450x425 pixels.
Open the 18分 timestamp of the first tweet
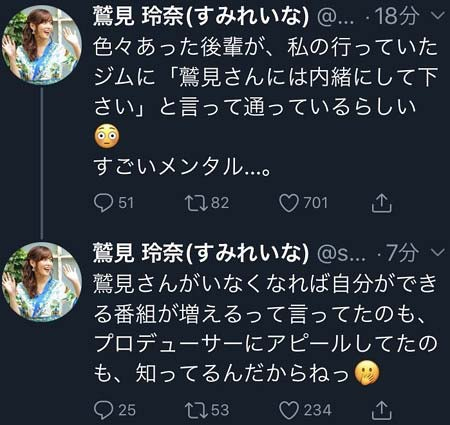[x=397, y=16]
